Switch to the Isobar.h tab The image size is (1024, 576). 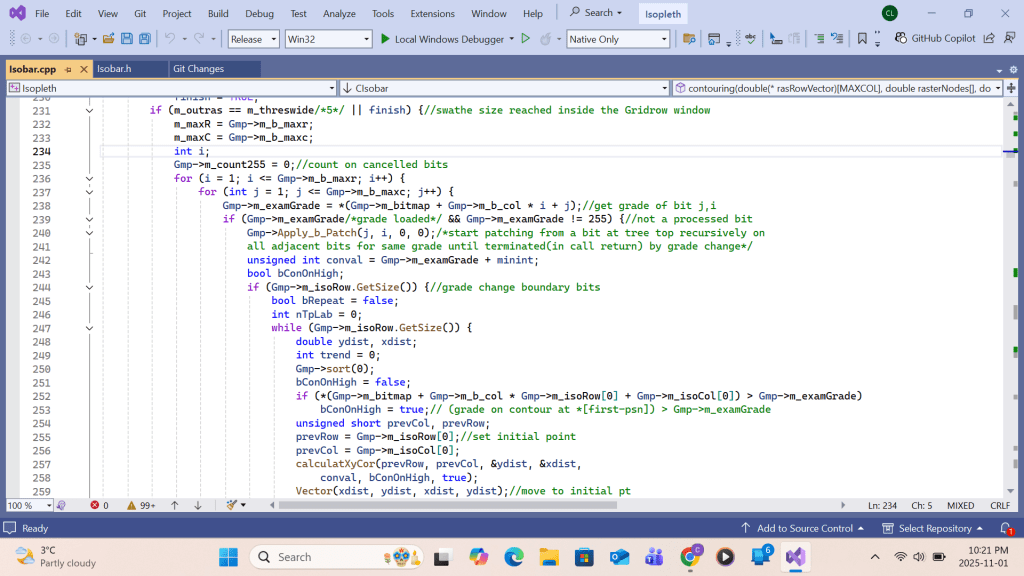click(115, 69)
